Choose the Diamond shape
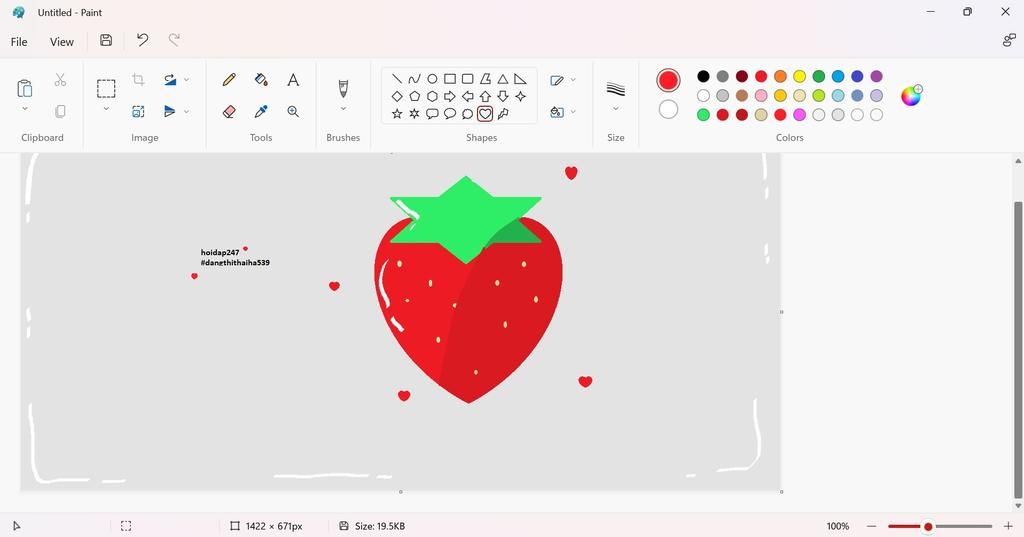The width and height of the screenshot is (1024, 537). 396,97
